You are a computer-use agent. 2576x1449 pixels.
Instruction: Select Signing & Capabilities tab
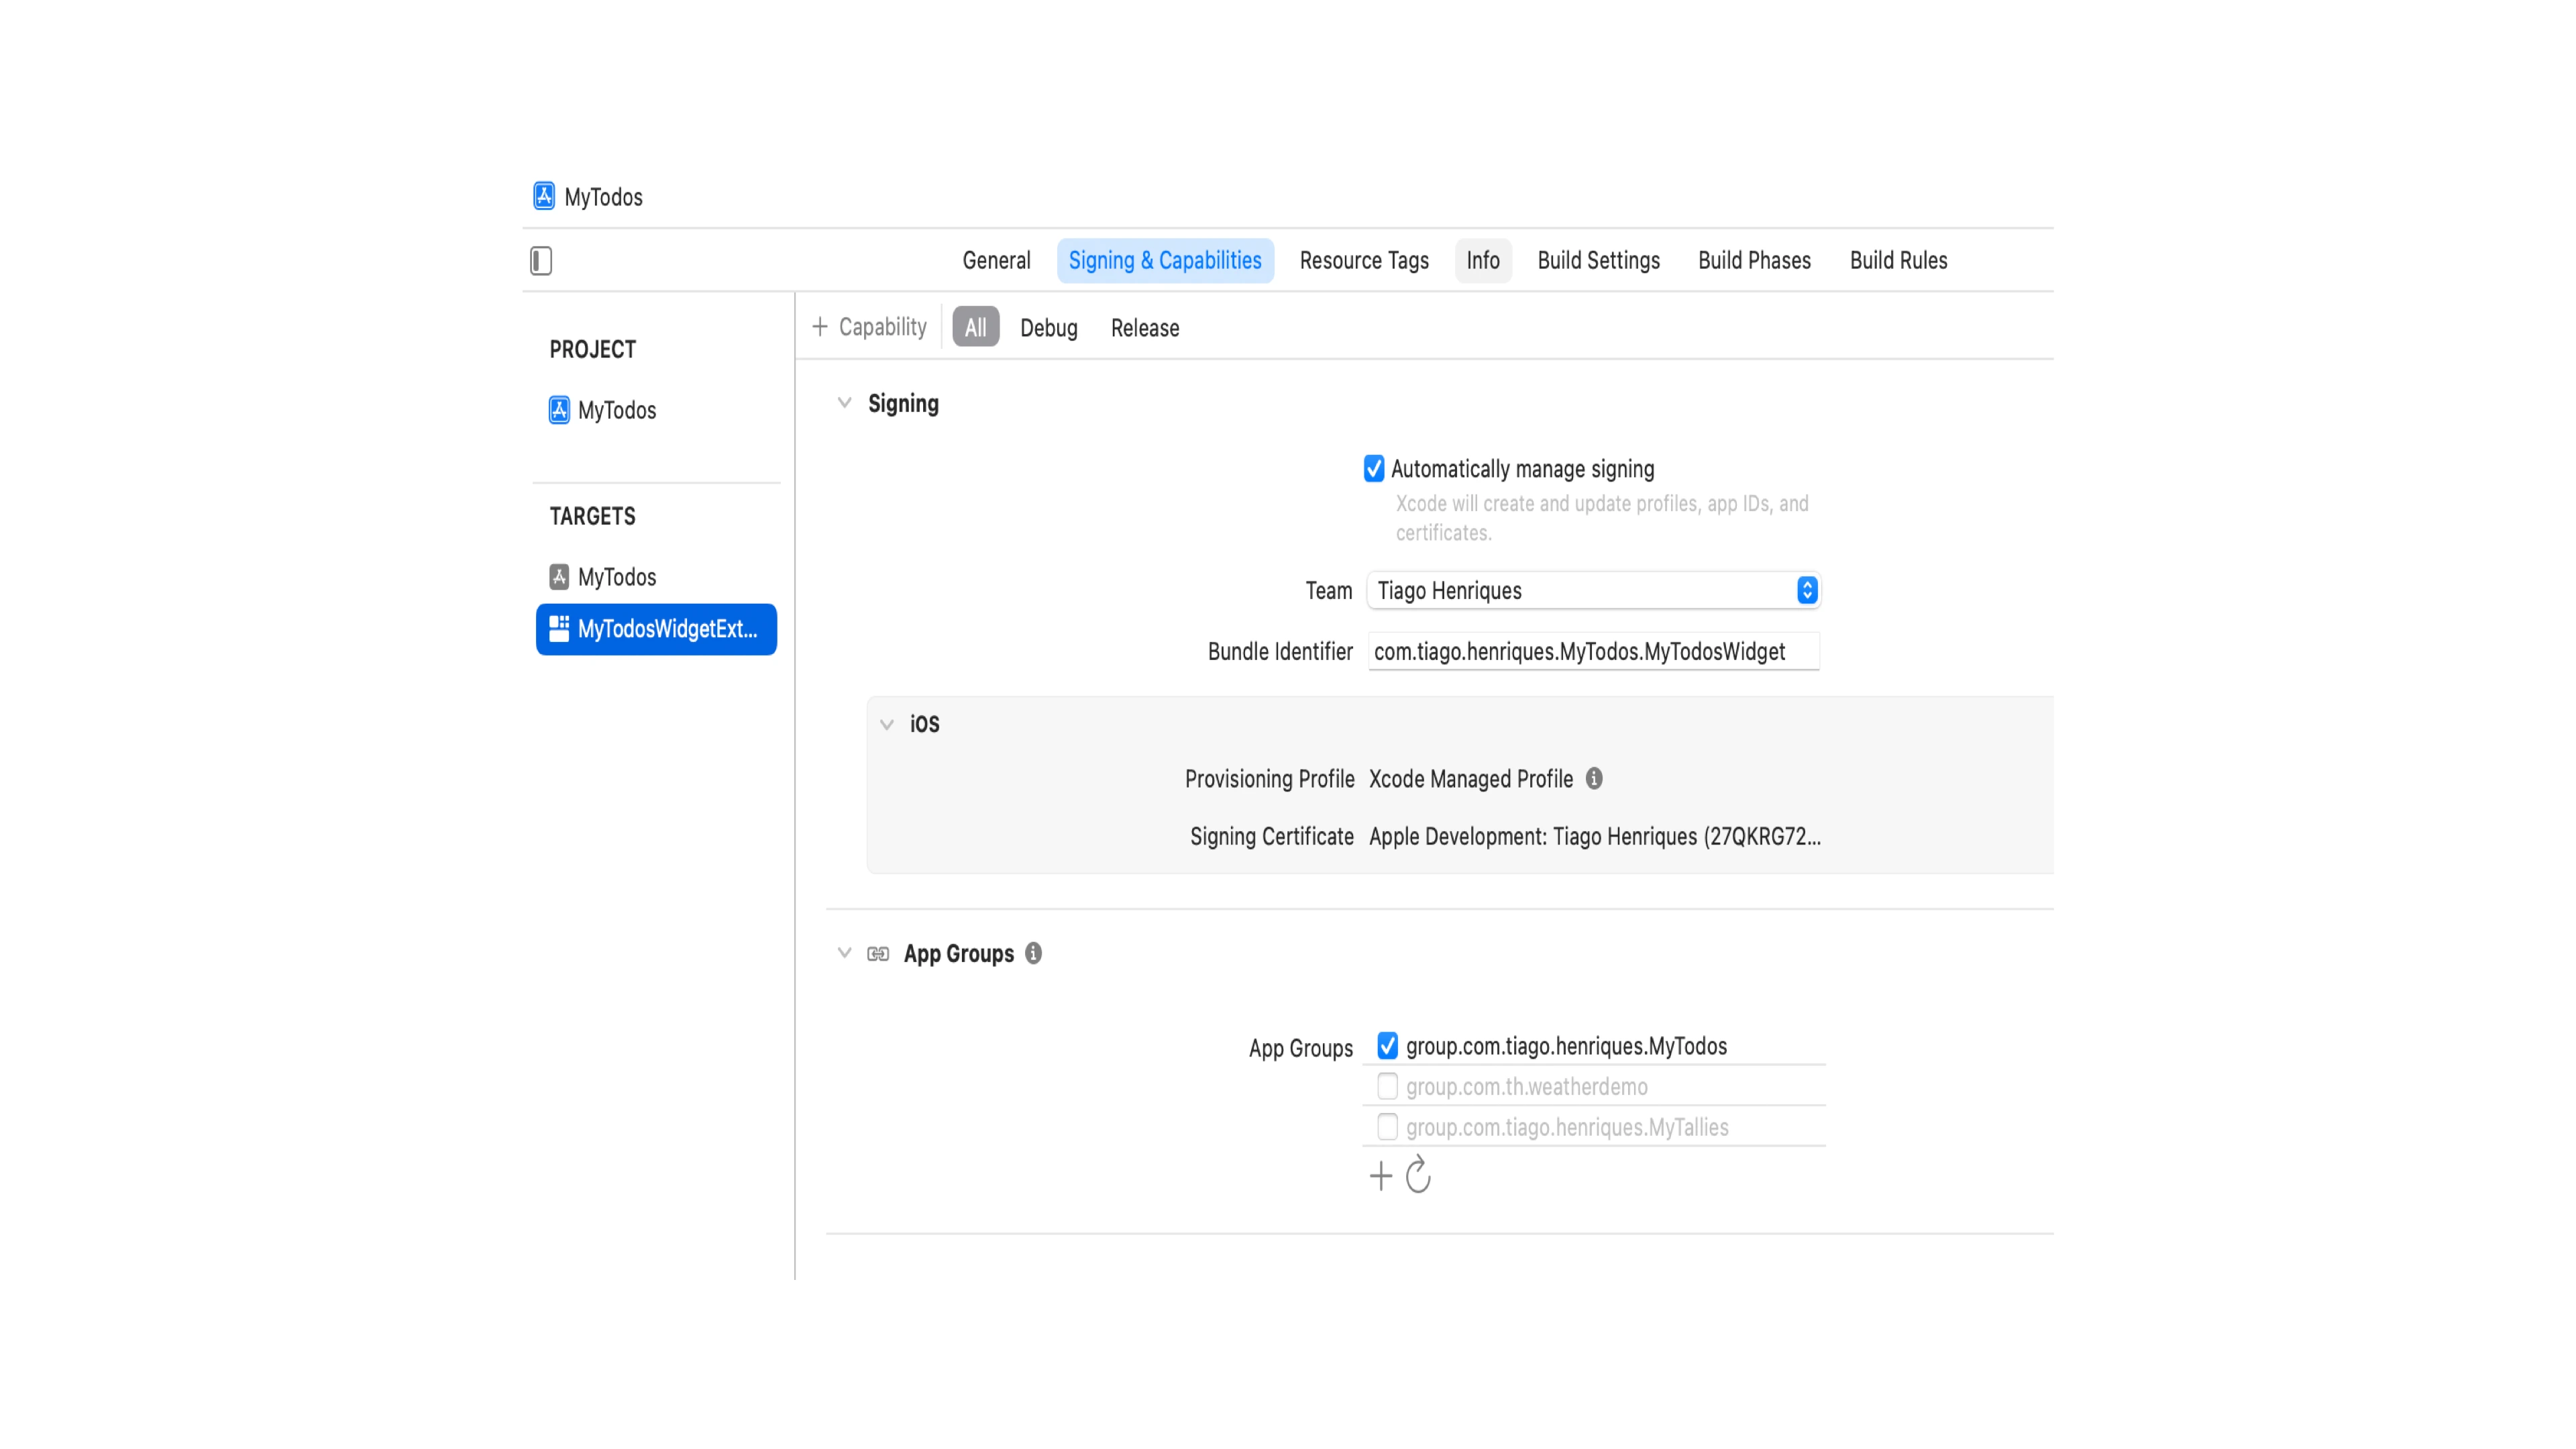(1165, 261)
